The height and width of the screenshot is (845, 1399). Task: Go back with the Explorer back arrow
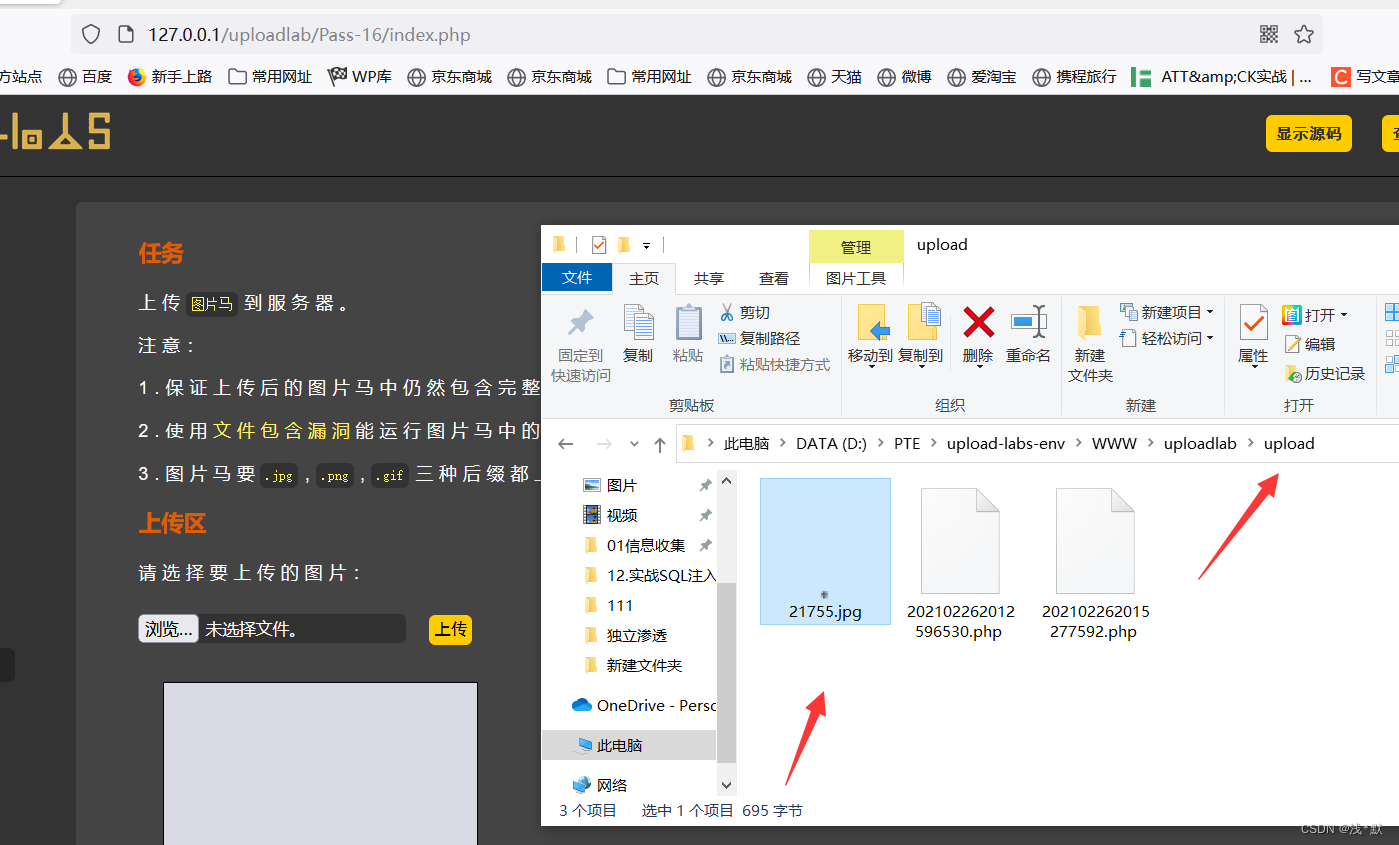(x=566, y=444)
